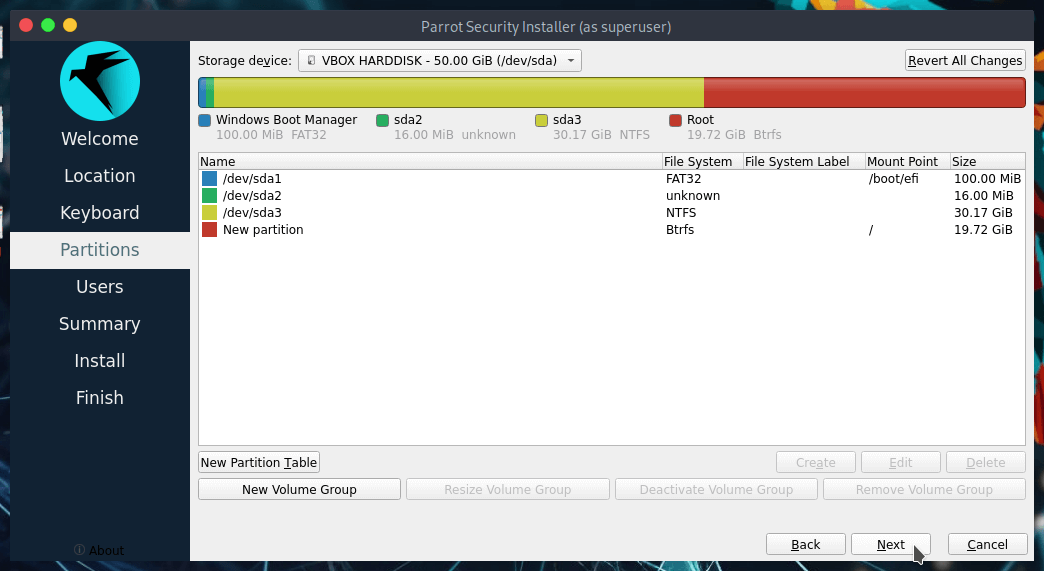The height and width of the screenshot is (571, 1044).
Task: Click the New Volume Group button
Action: tap(299, 489)
